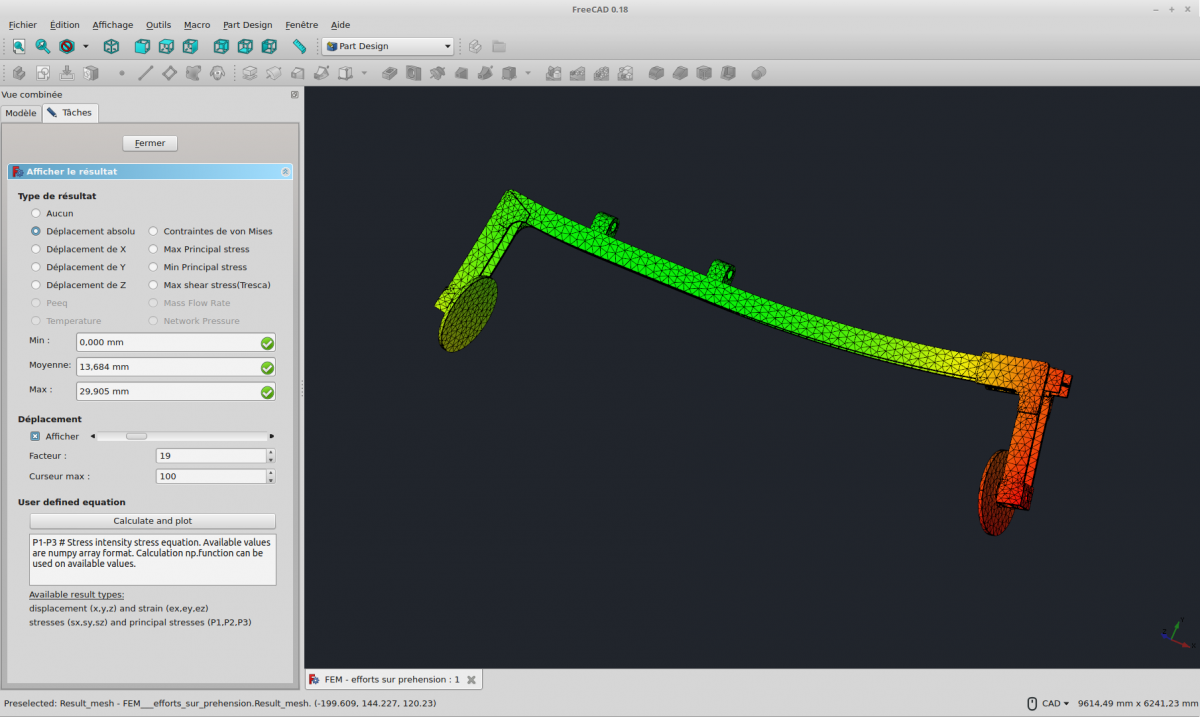Select Déplacement de X radio button
The height and width of the screenshot is (717, 1200).
coord(36,249)
